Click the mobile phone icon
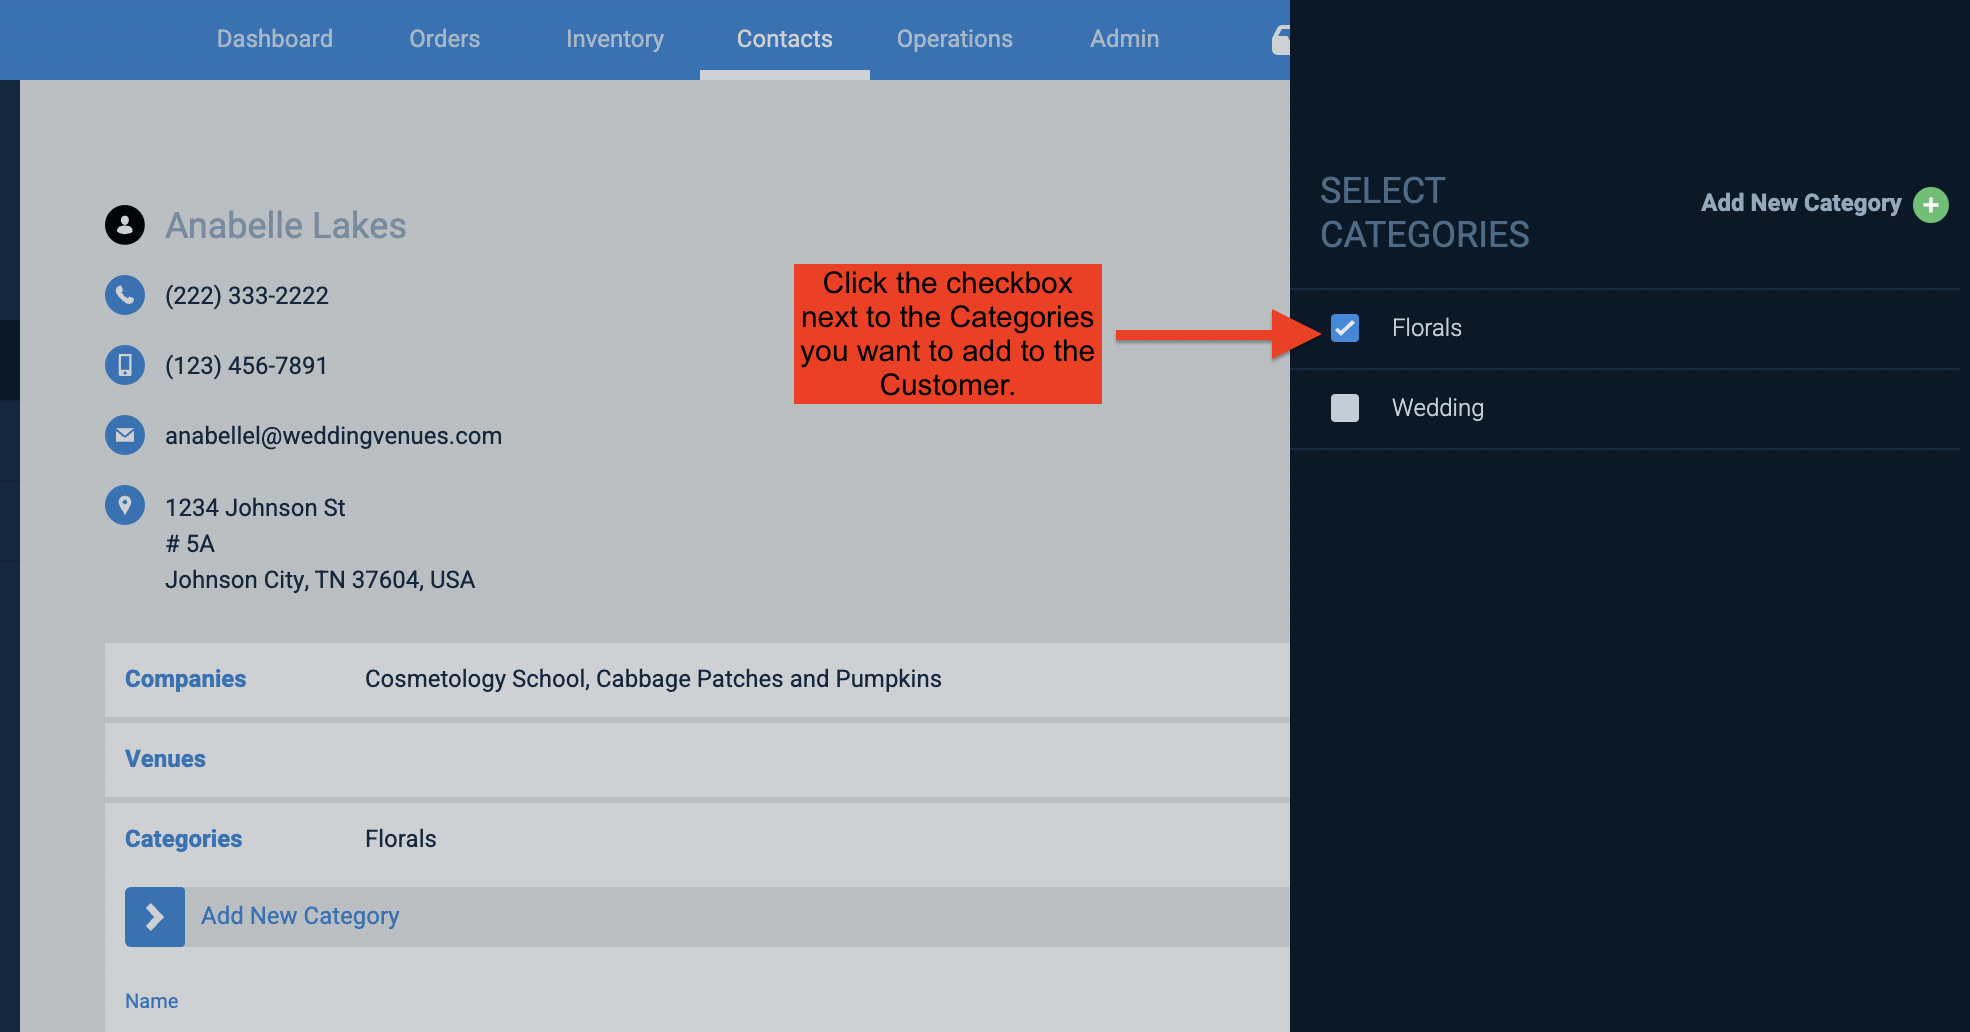 click(x=125, y=365)
